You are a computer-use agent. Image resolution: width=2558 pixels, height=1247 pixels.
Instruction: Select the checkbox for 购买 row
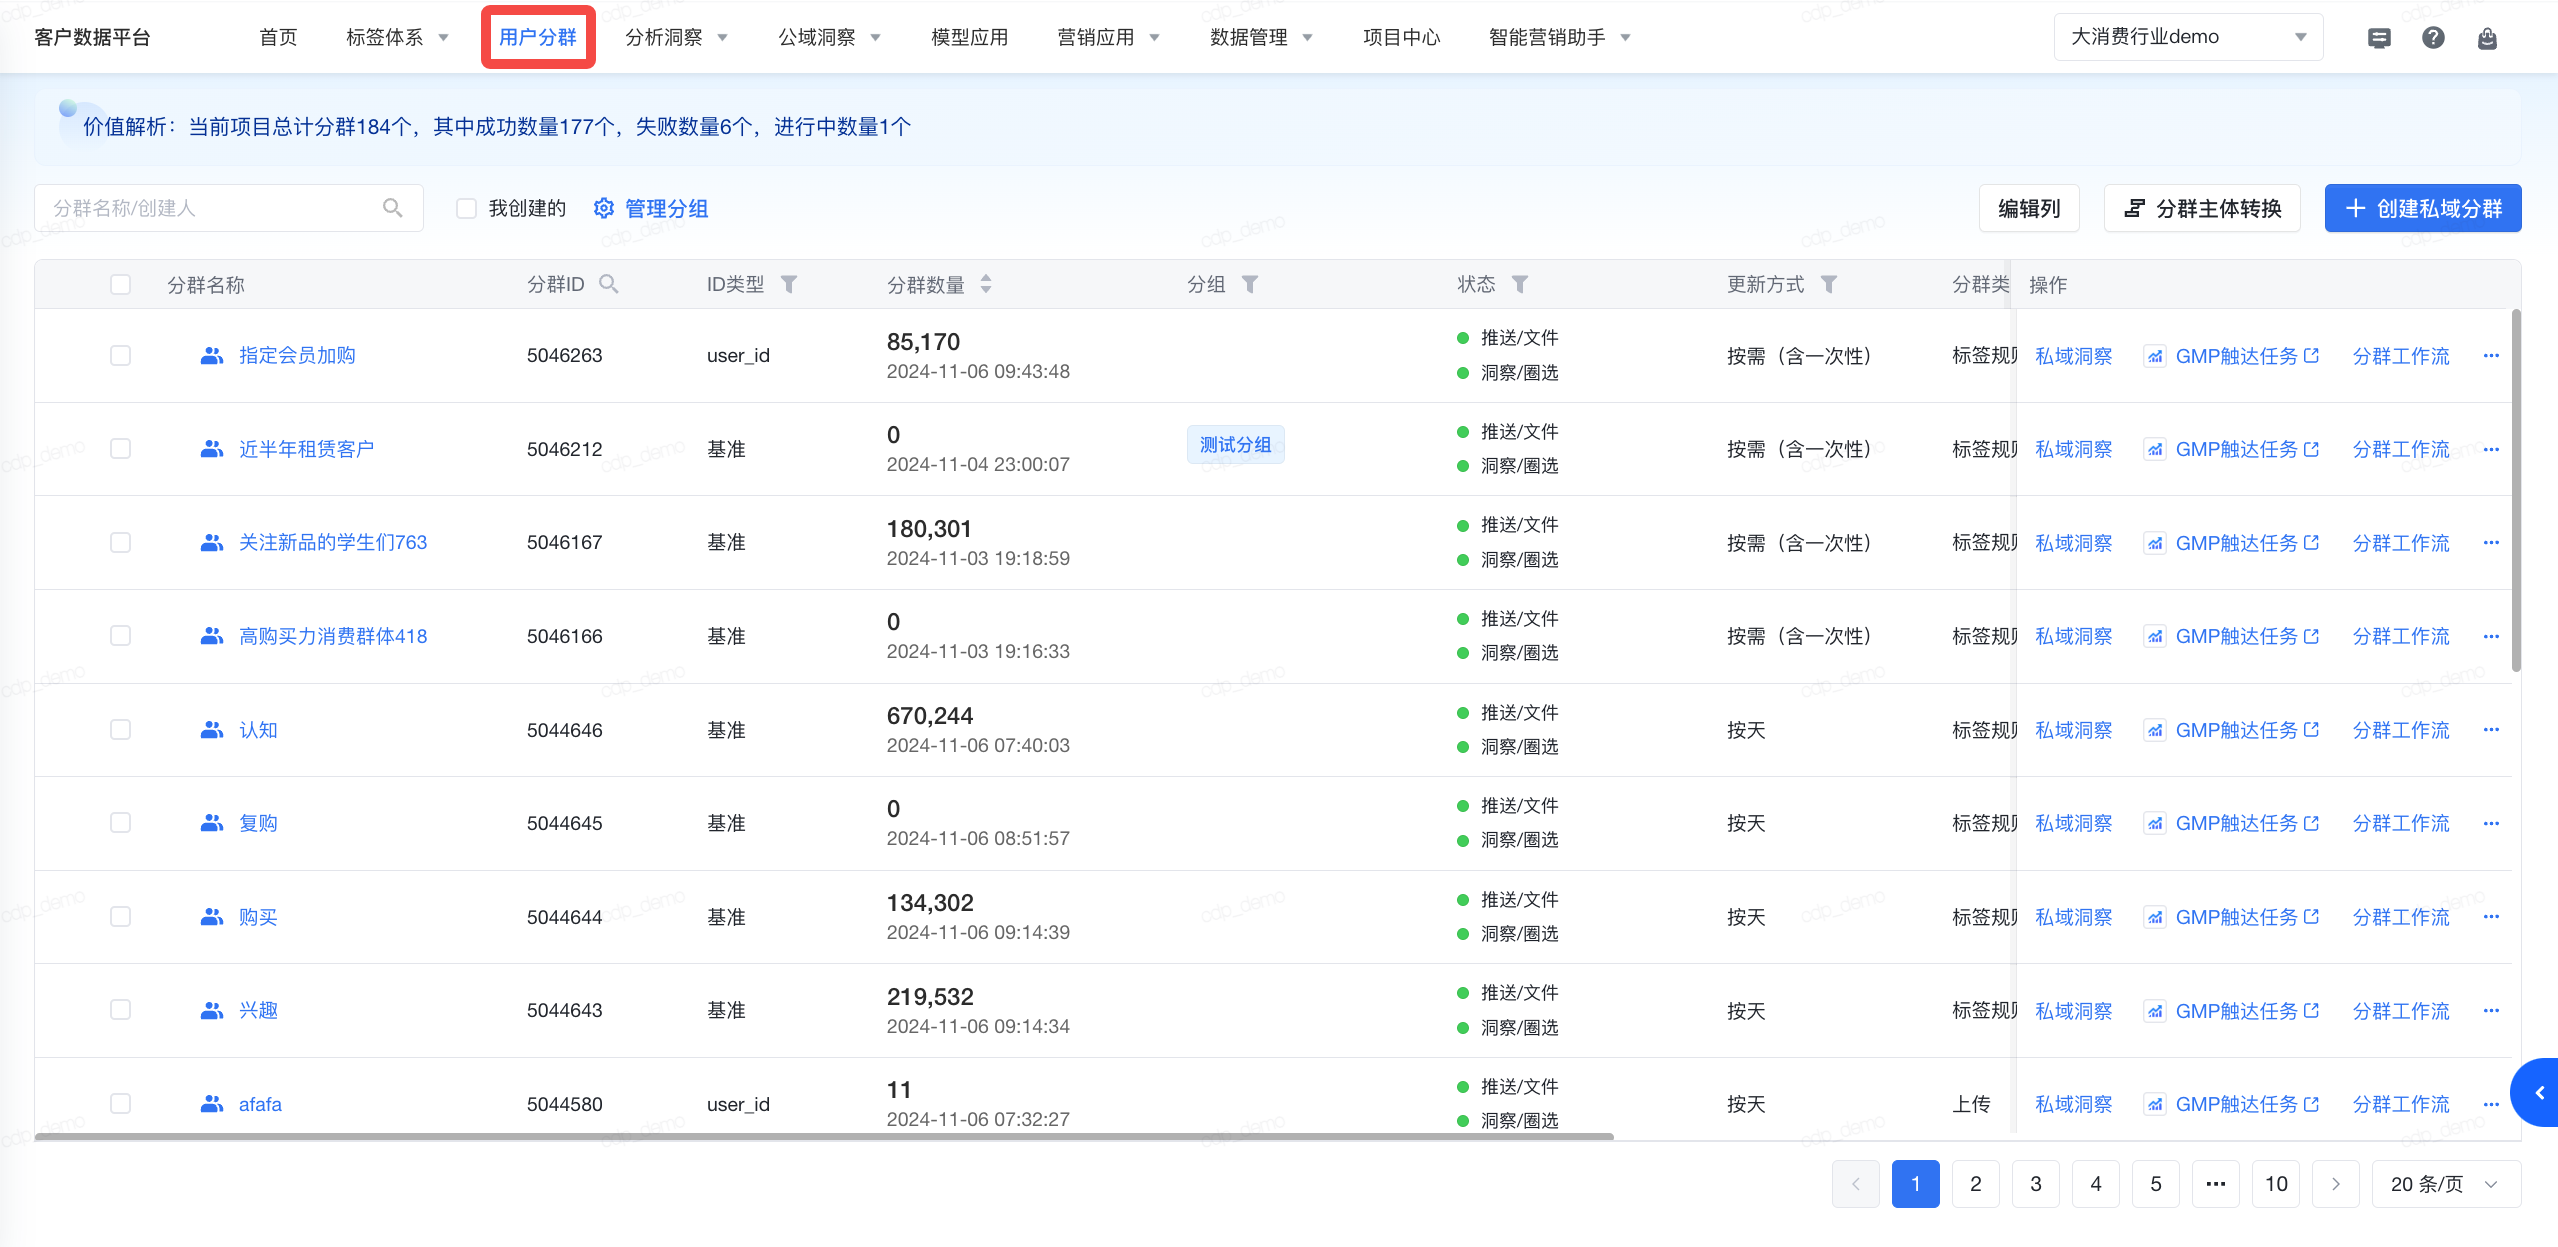(x=121, y=916)
